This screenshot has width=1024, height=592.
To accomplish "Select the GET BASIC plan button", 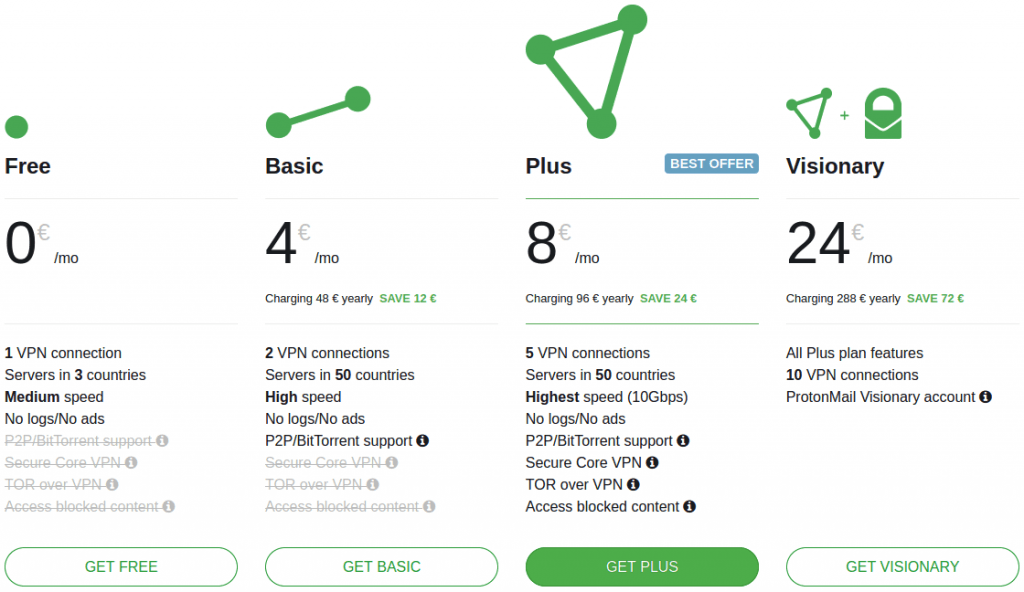I will tap(381, 567).
